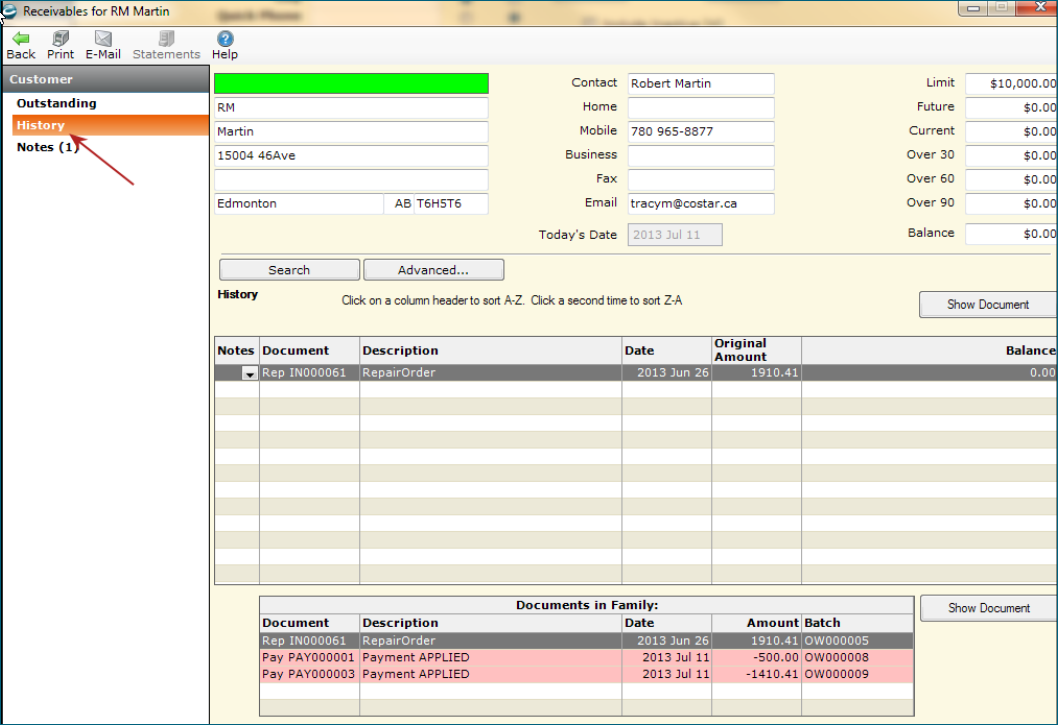Click -500.00 amount in family table
The width and height of the screenshot is (1058, 725).
(776, 657)
